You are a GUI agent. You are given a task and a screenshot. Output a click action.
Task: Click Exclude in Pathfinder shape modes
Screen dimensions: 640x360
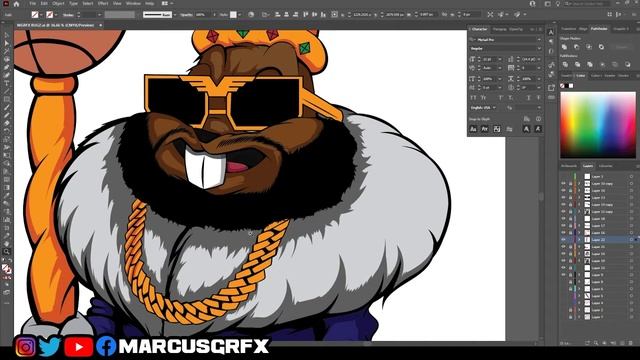(x=601, y=47)
